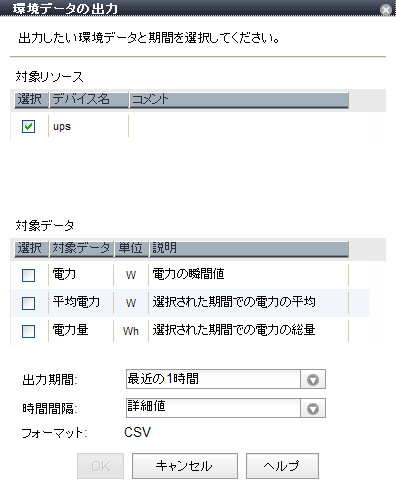Click the 説明 column header
The width and height of the screenshot is (396, 497).
tap(249, 249)
